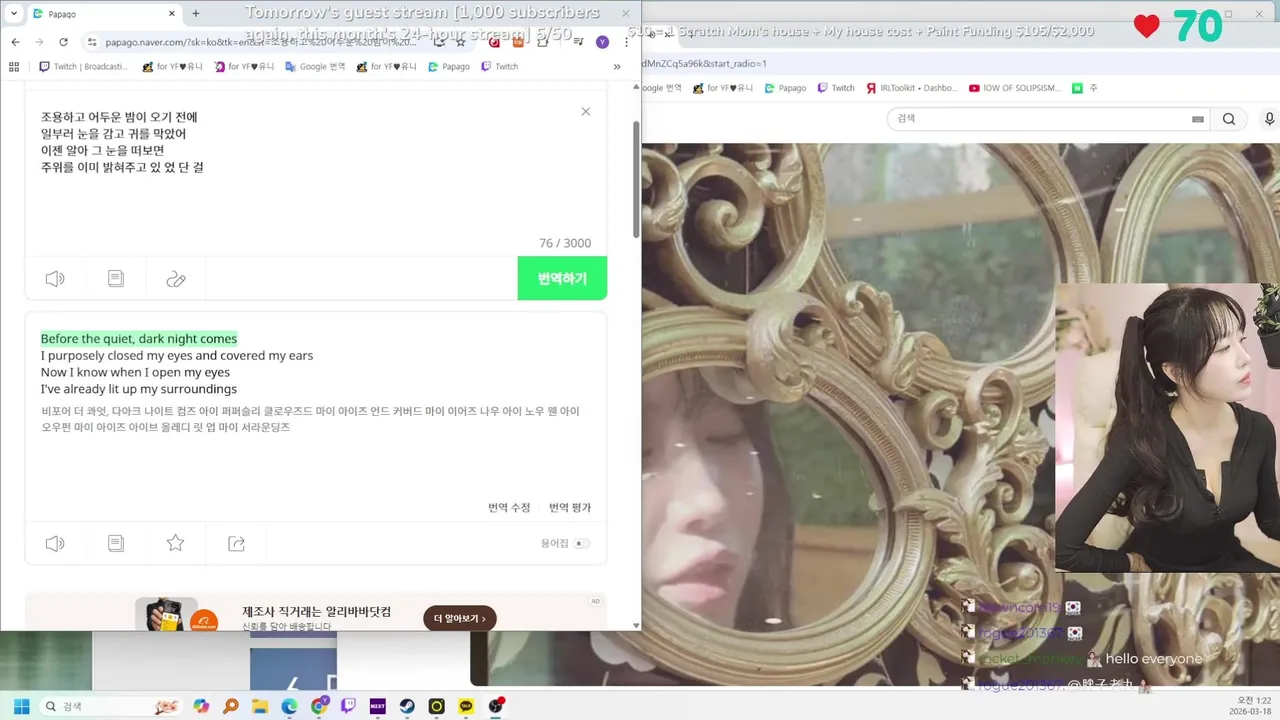
Task: Click the YouTube search magnifier button
Action: (x=1229, y=119)
